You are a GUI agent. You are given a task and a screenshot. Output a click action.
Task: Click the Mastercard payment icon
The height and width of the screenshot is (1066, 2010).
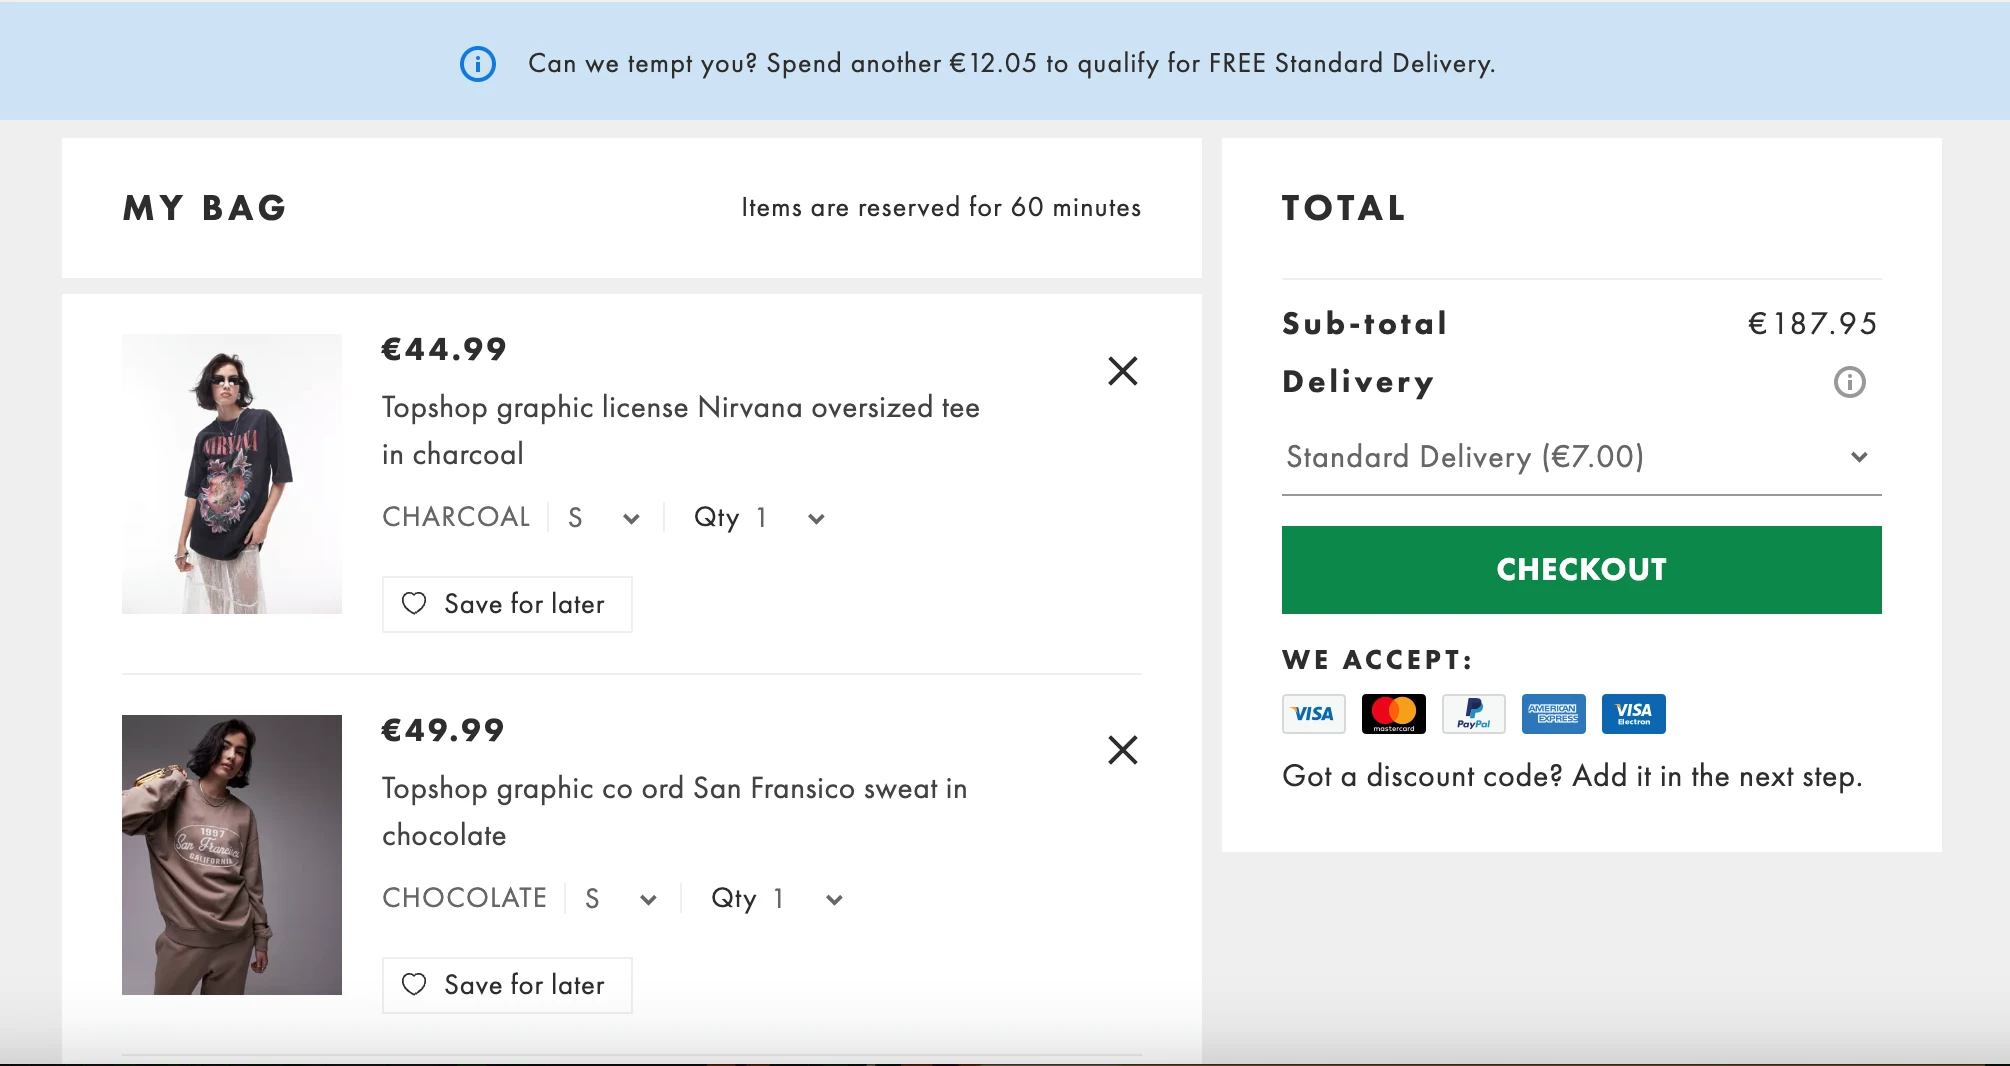[1393, 714]
